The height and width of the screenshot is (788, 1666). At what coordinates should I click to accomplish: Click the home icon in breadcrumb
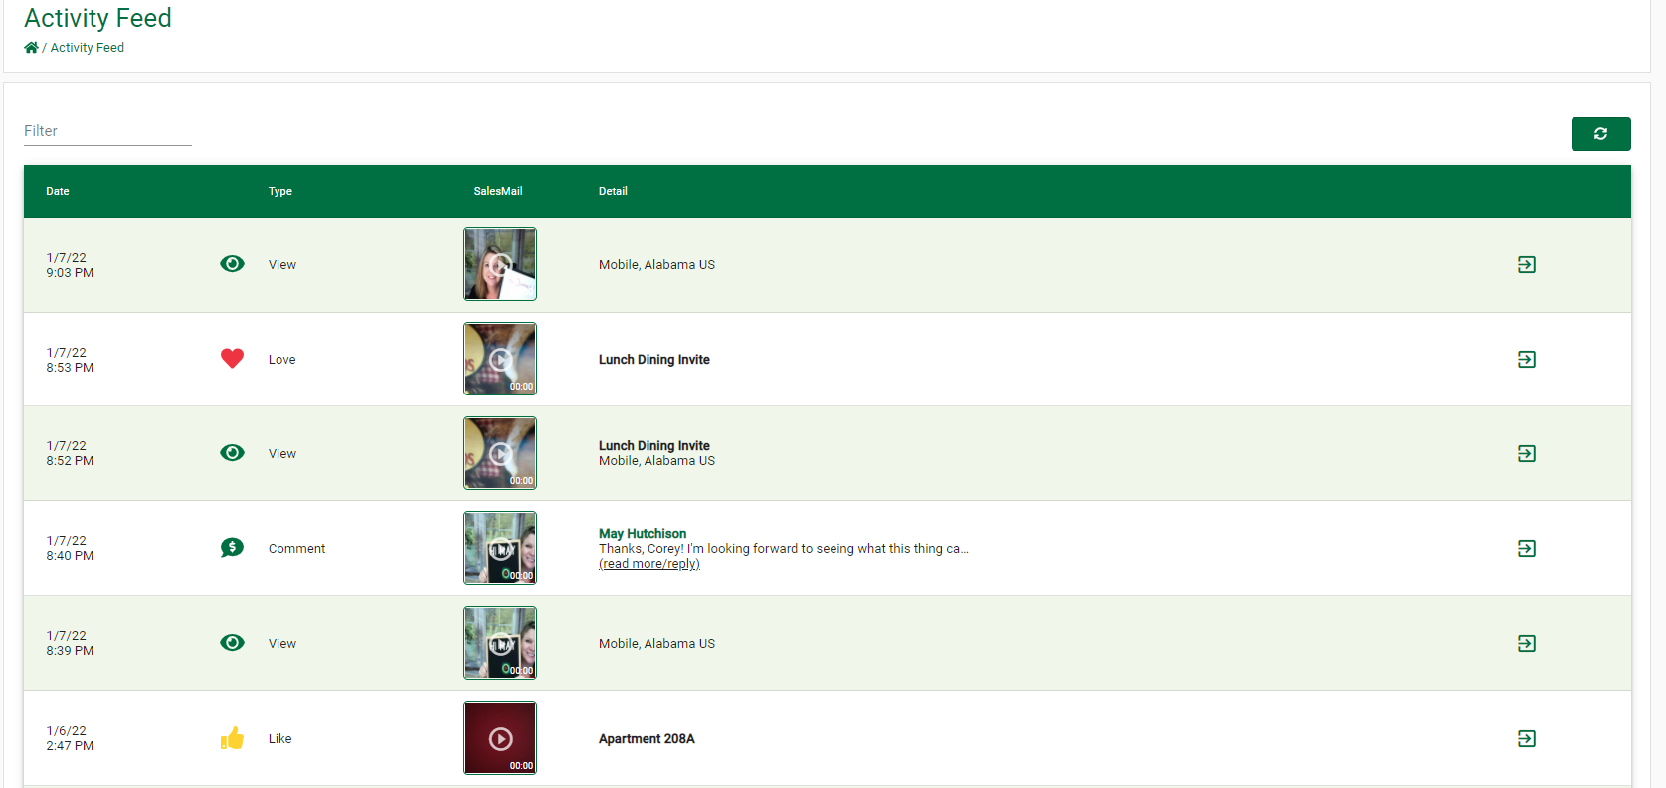click(31, 48)
